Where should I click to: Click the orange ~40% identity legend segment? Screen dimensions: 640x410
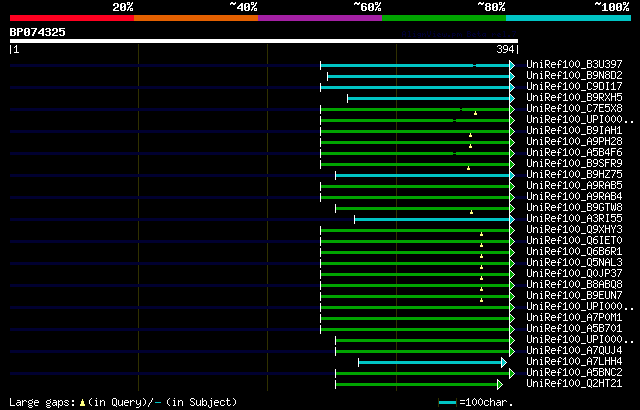(196, 18)
